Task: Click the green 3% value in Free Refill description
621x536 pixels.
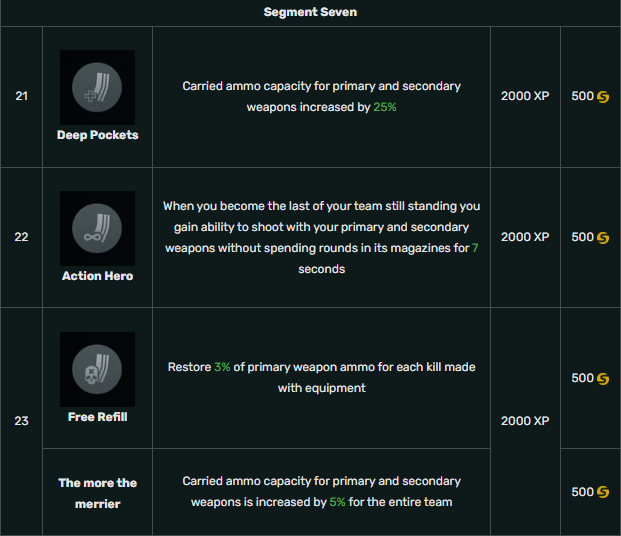Action: click(222, 367)
